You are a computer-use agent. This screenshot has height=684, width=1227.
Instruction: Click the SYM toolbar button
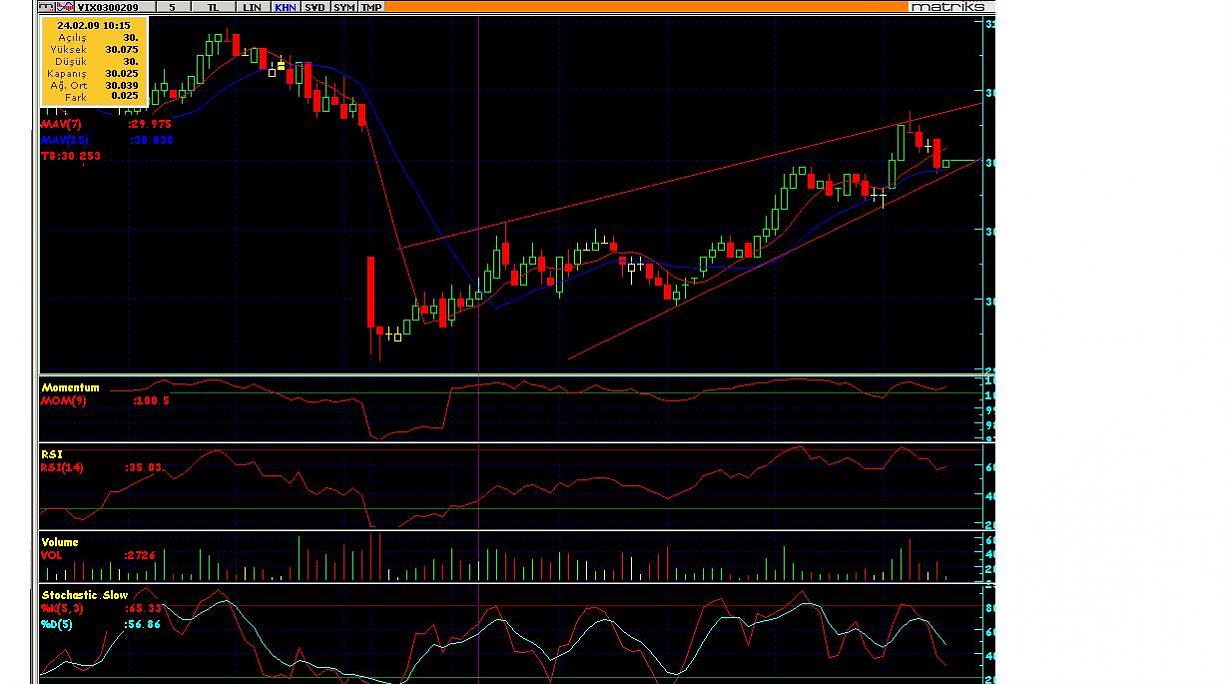pyautogui.click(x=344, y=6)
